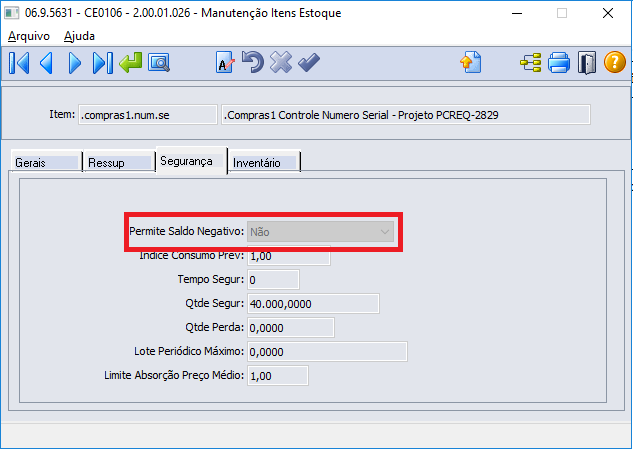Viewport: 633px width, 449px height.
Task: Click the document with up arrow icon
Action: point(471,63)
